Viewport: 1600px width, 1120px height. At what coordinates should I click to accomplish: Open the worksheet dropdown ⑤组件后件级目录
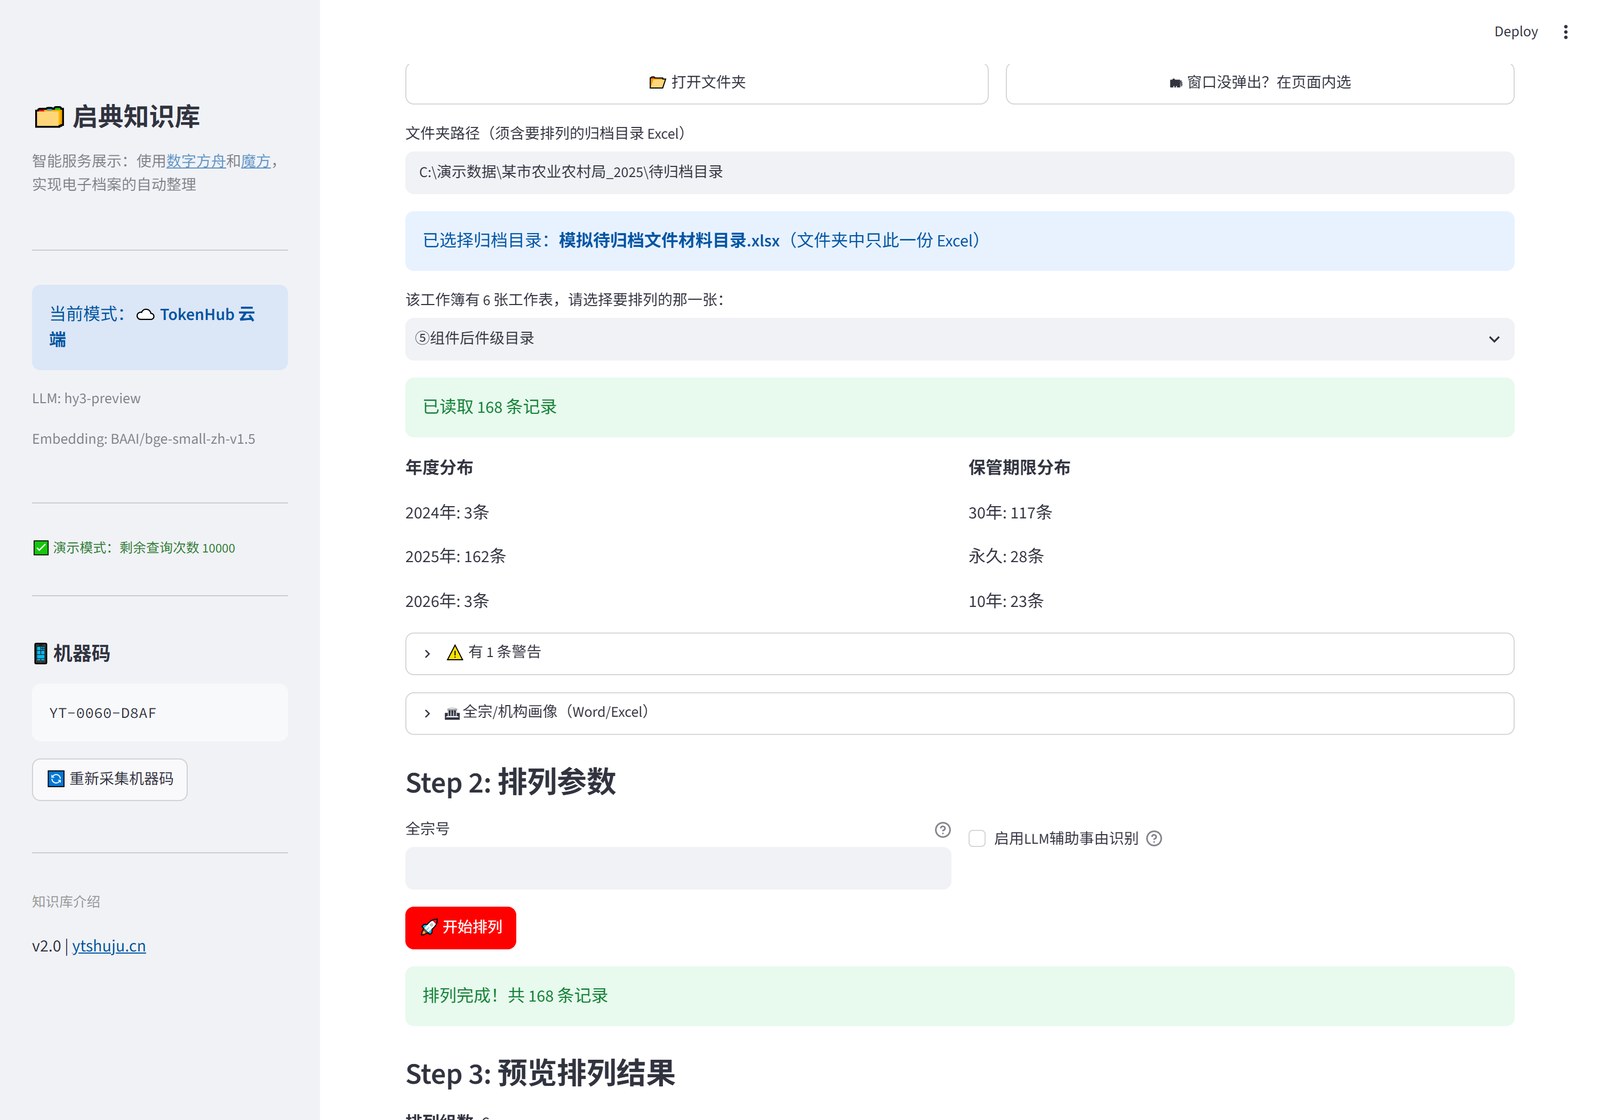[x=959, y=339]
